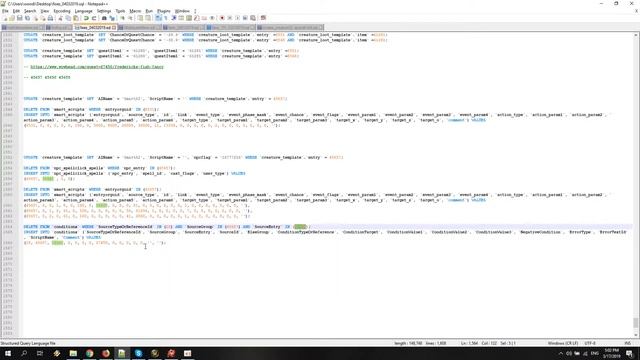
Task: Toggle the Function List panel
Action: (196, 18)
